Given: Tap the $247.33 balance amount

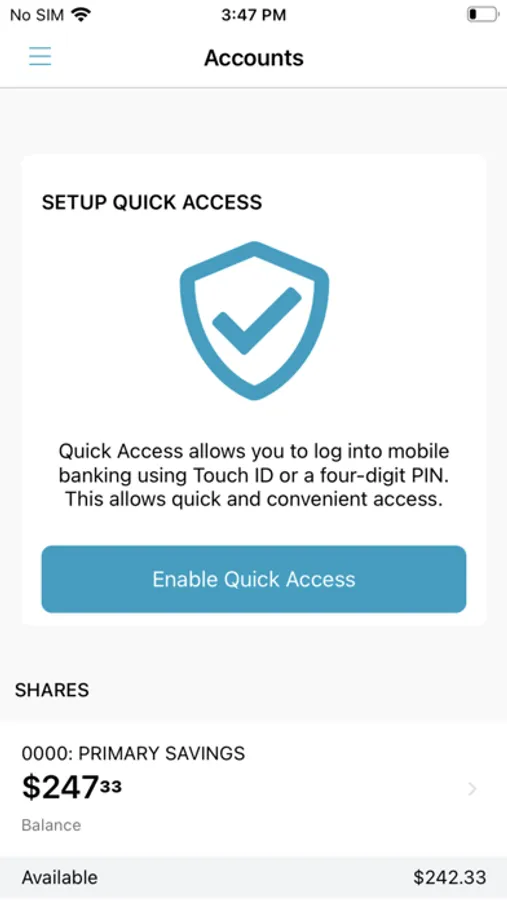Looking at the screenshot, I should (72, 788).
